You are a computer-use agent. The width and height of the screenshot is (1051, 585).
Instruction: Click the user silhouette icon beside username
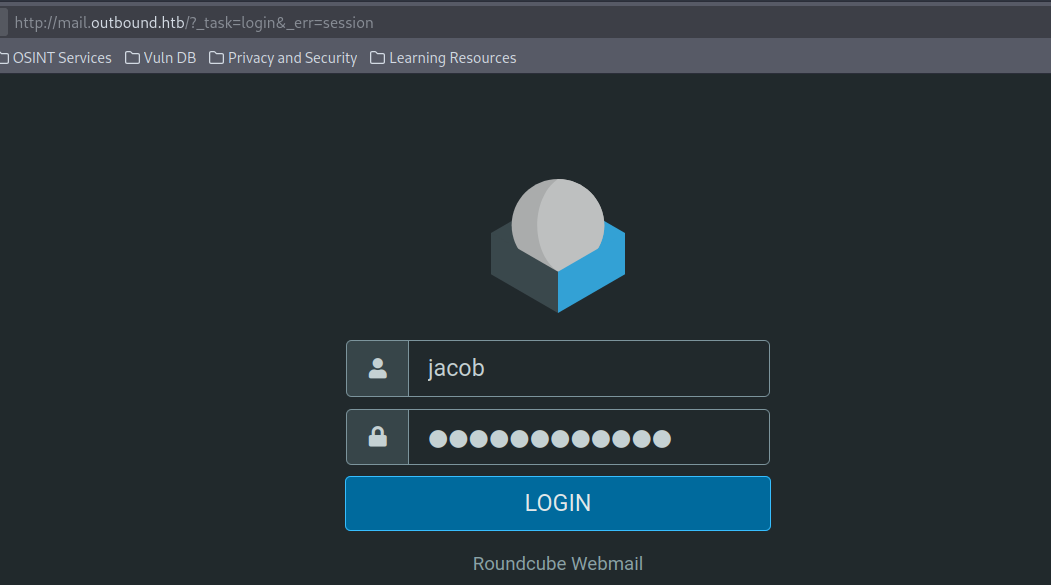(378, 368)
